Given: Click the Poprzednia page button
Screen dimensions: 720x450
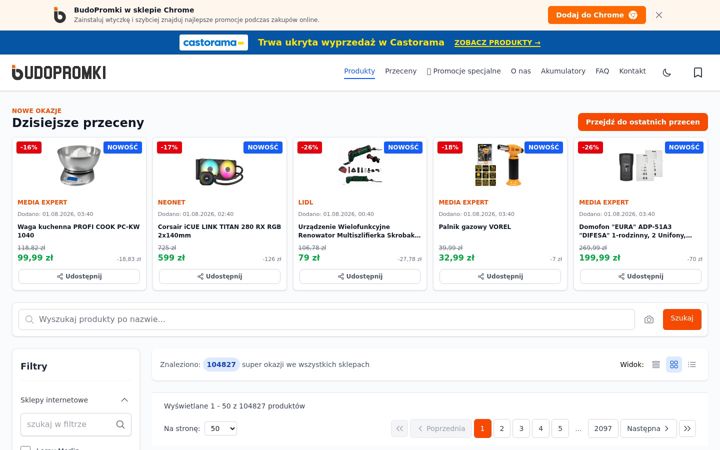Looking at the screenshot, I should pos(441,428).
